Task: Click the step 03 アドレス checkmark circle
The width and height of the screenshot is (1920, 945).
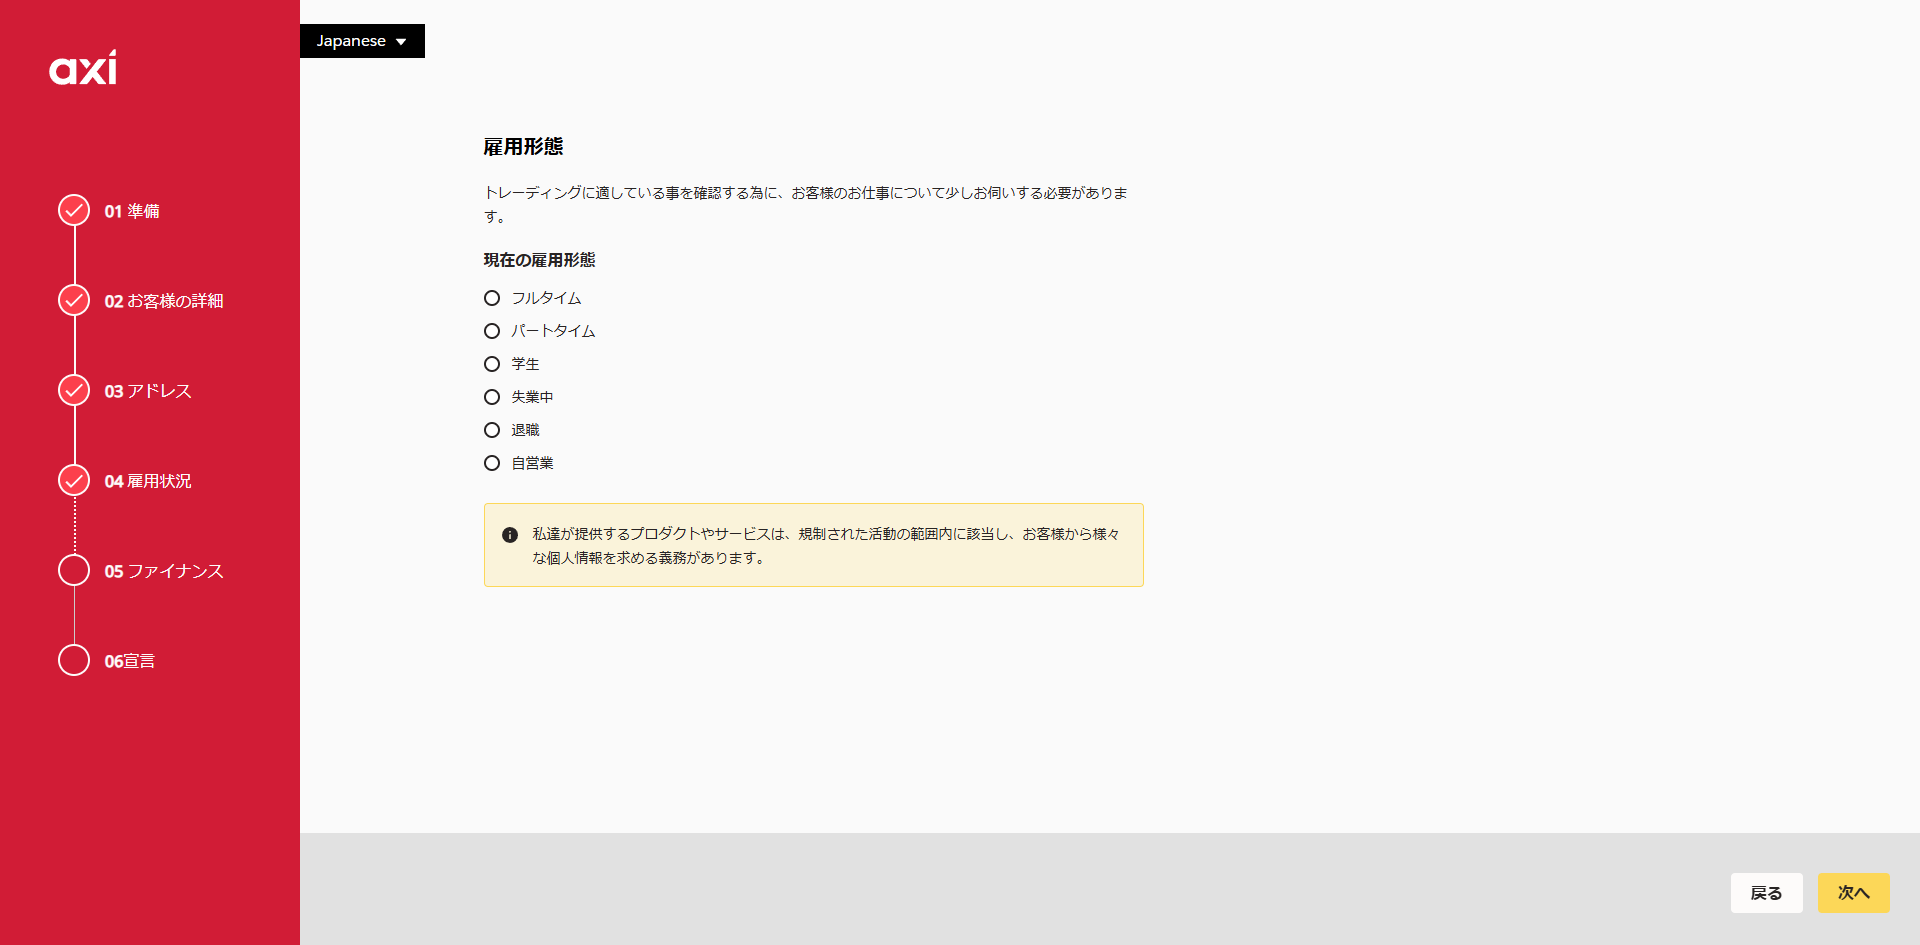Action: (74, 390)
